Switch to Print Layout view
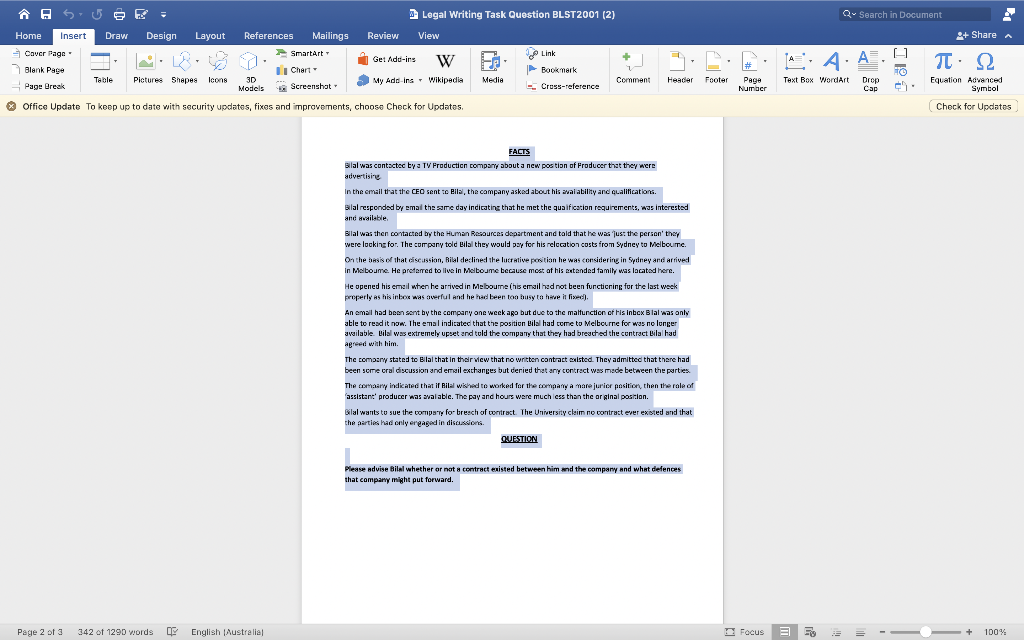Screen dimensions: 1024x640 784,632
